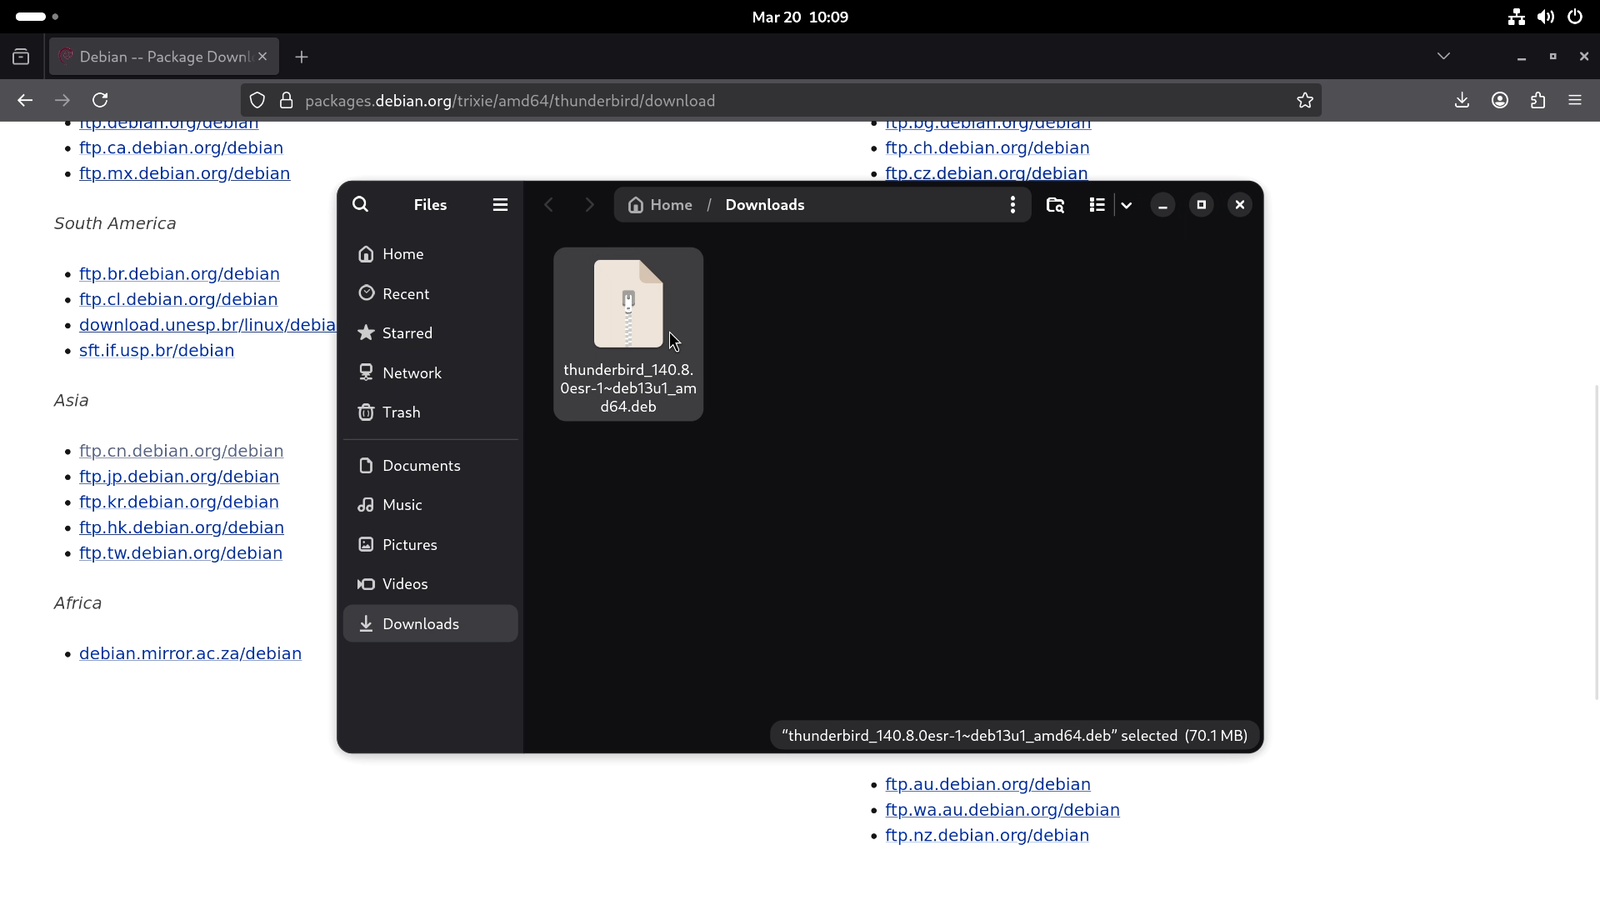
Task: Search everywhere folder icon in Files
Action: (1055, 204)
